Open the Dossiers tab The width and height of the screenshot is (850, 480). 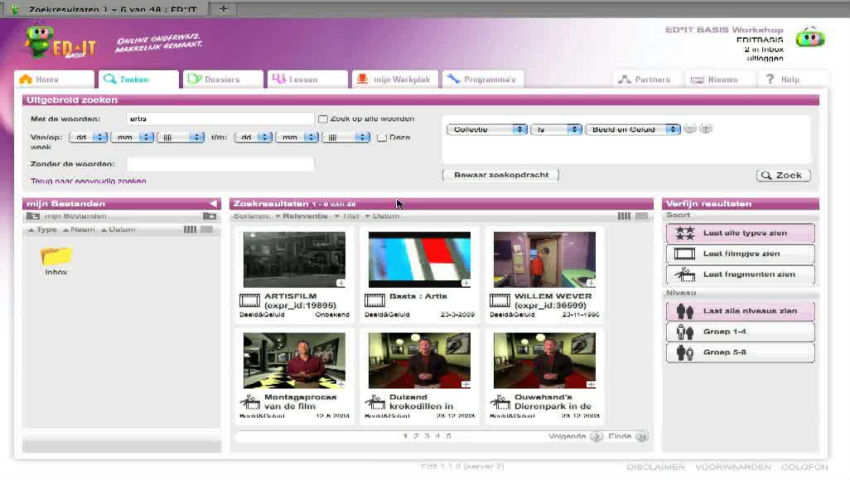(x=222, y=79)
